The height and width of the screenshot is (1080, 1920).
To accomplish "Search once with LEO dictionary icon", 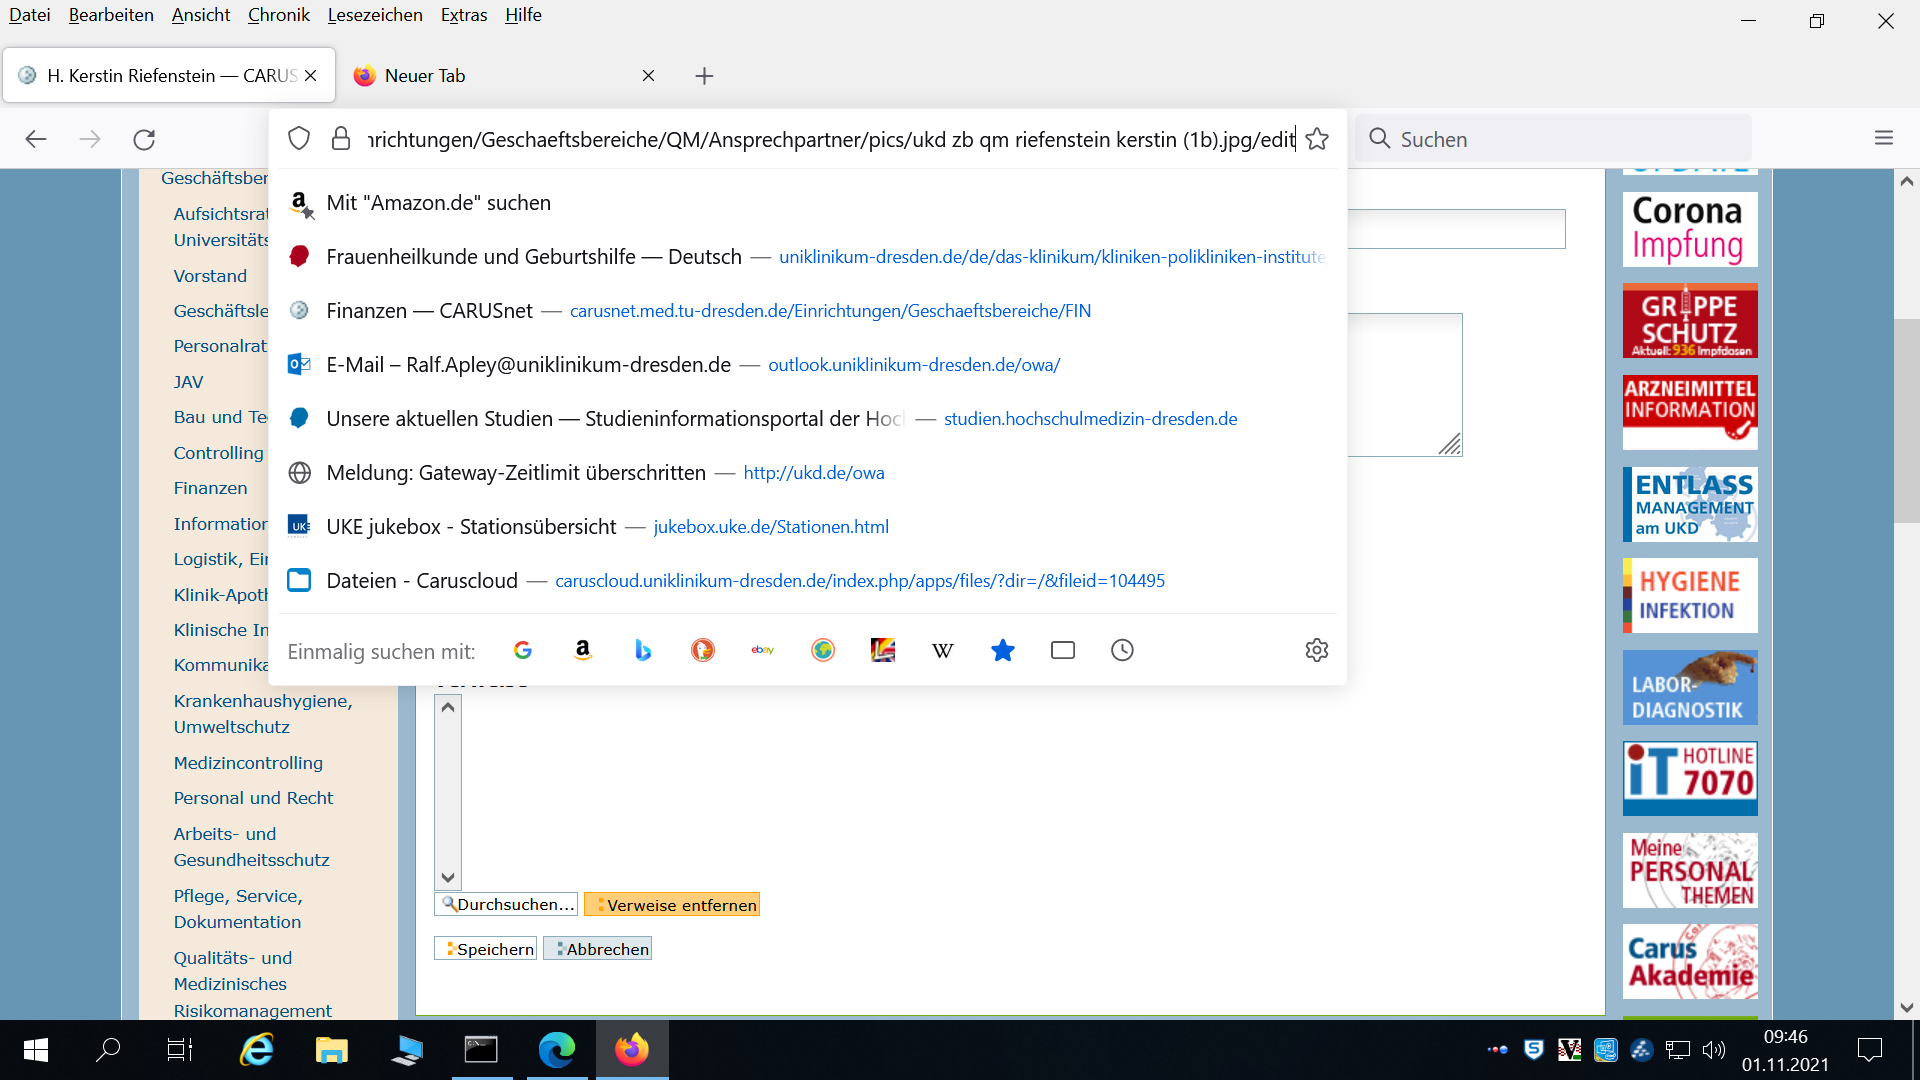I will (883, 651).
